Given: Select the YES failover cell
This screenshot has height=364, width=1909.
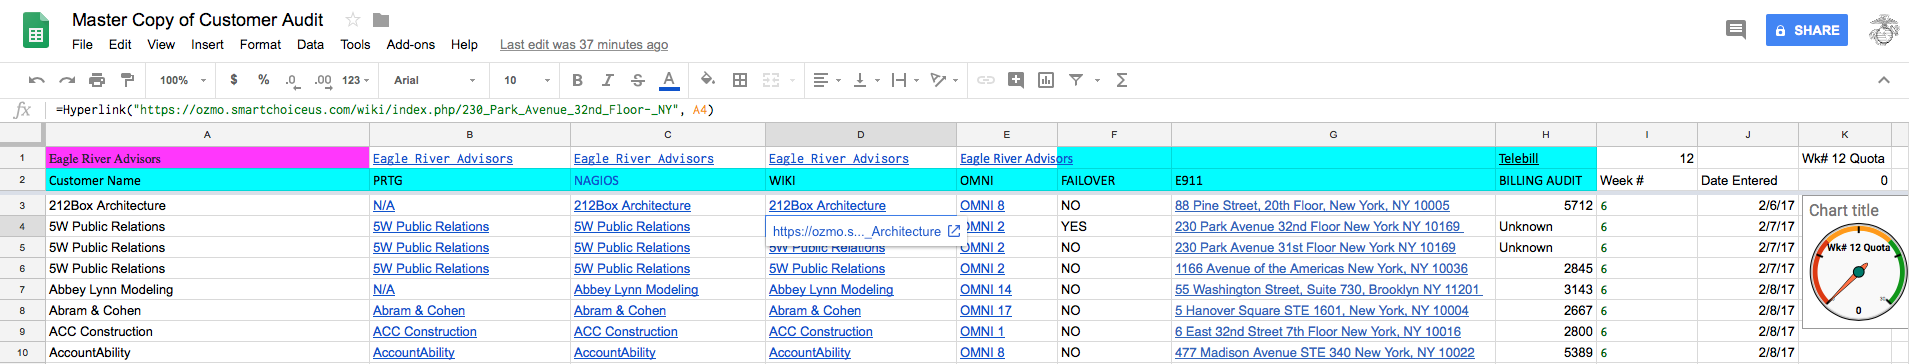Looking at the screenshot, I should point(1114,226).
